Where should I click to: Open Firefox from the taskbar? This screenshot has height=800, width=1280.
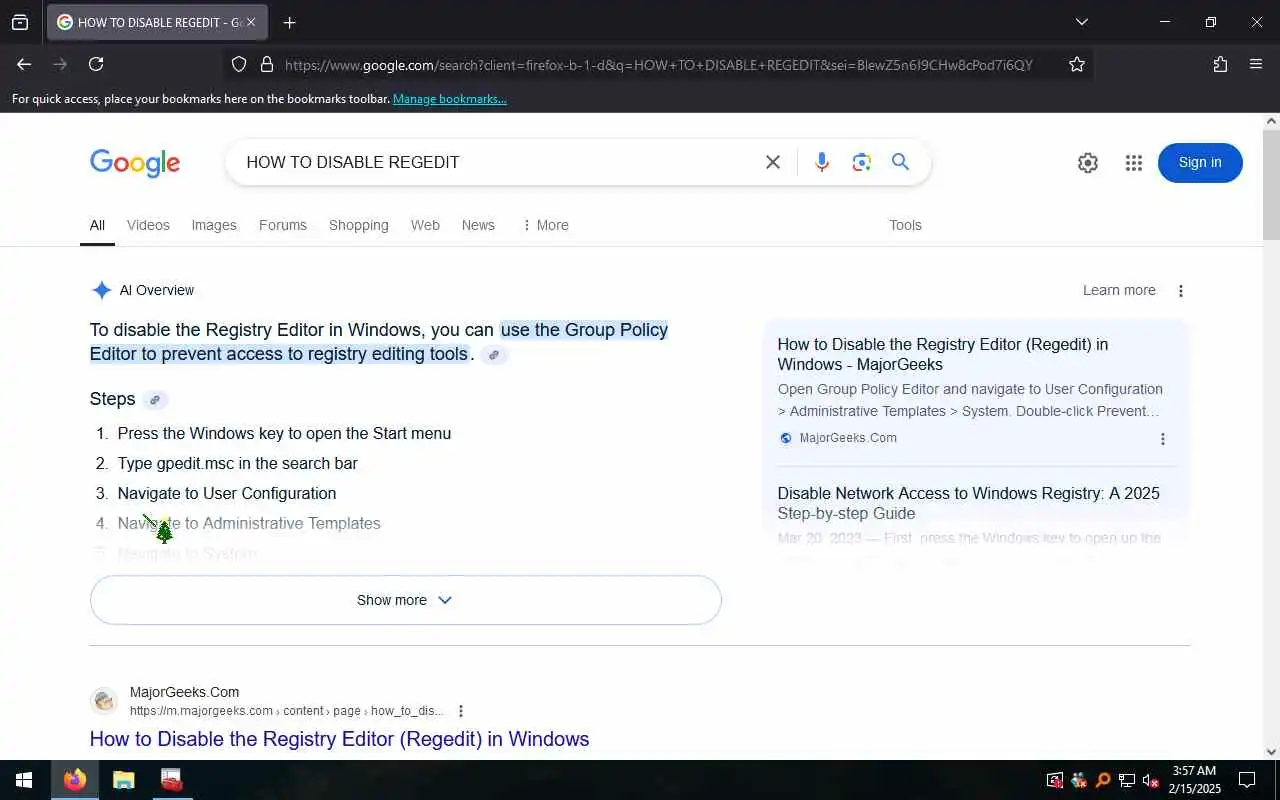75,780
